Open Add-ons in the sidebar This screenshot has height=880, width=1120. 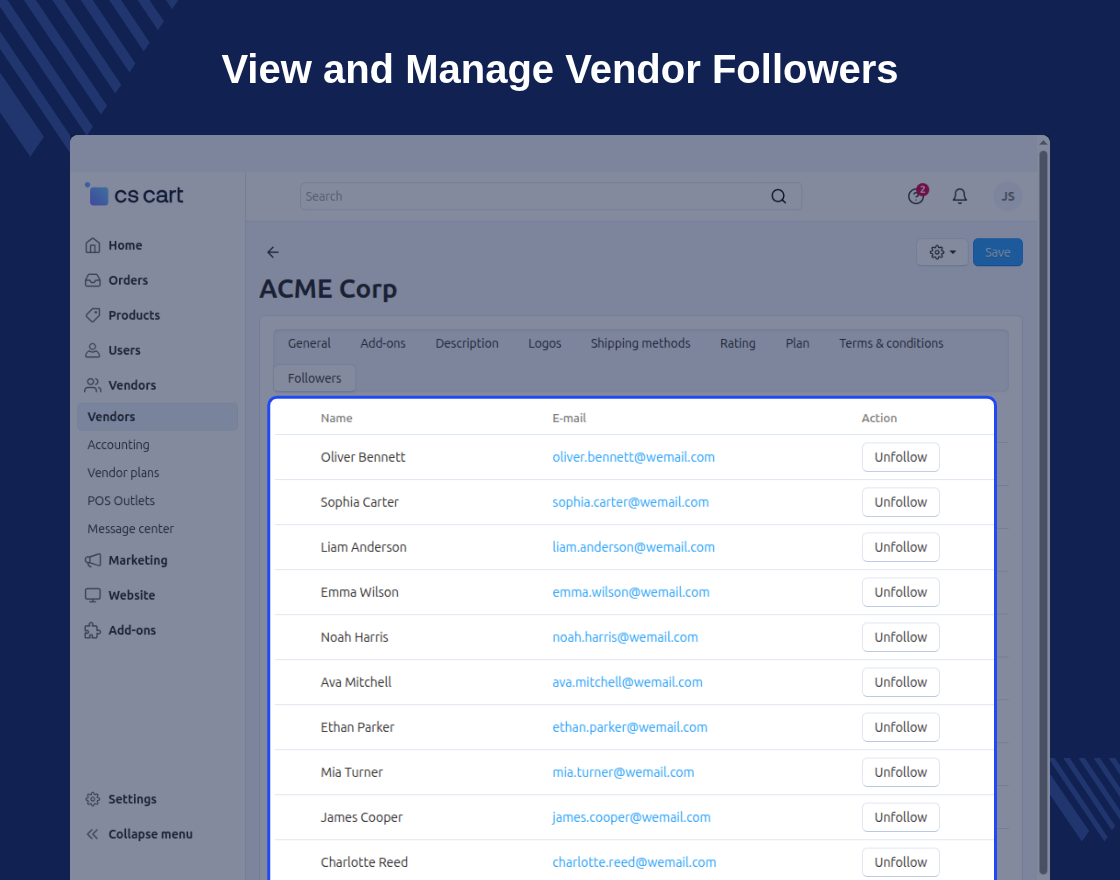pos(120,630)
